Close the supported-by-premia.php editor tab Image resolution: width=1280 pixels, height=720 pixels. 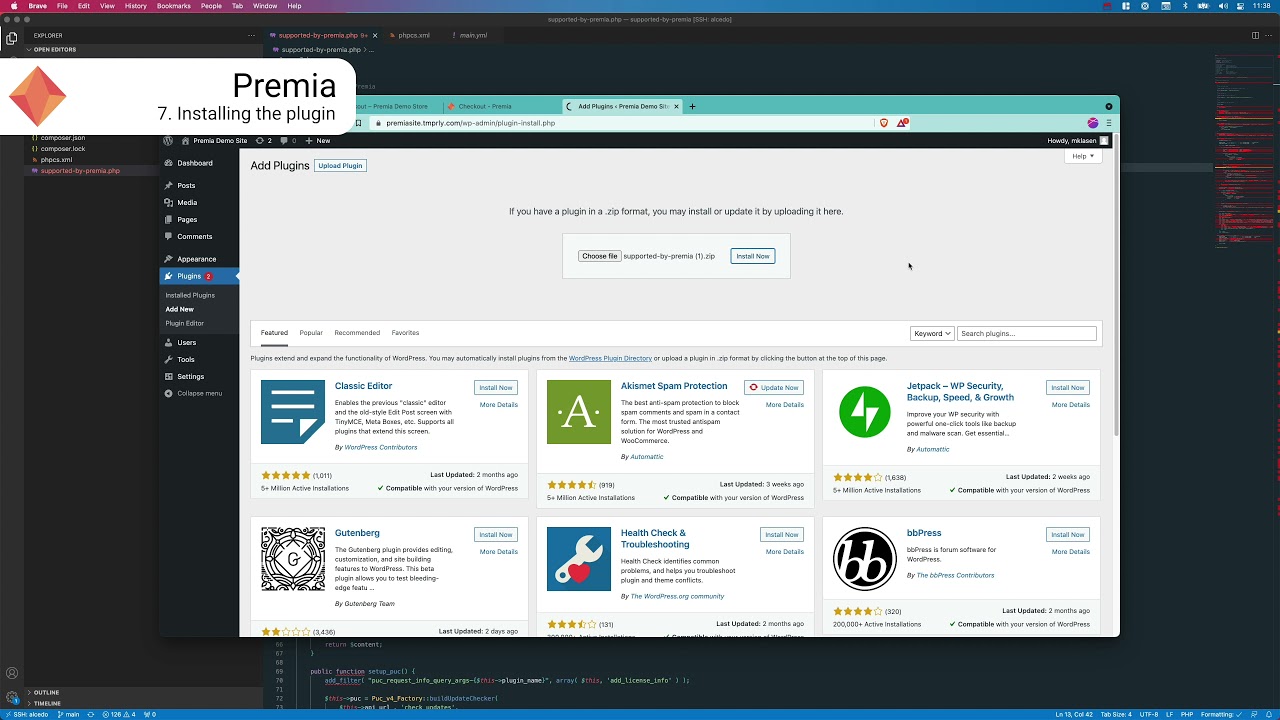[375, 35]
